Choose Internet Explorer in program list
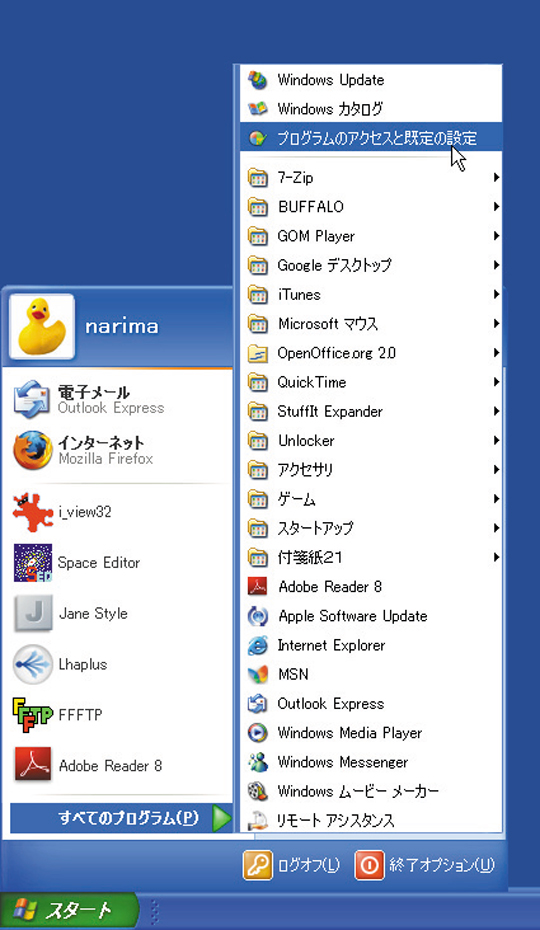 point(371,645)
